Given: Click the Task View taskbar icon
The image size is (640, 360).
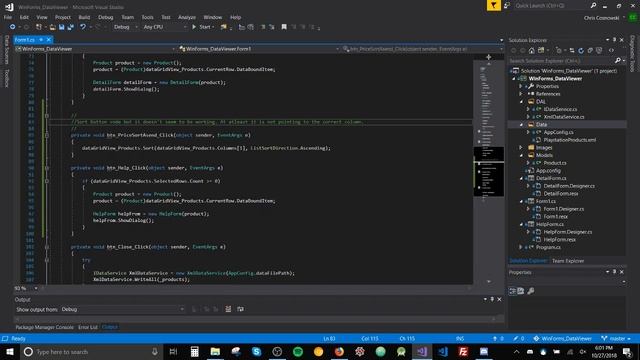Looking at the screenshot, I should click(x=173, y=351).
